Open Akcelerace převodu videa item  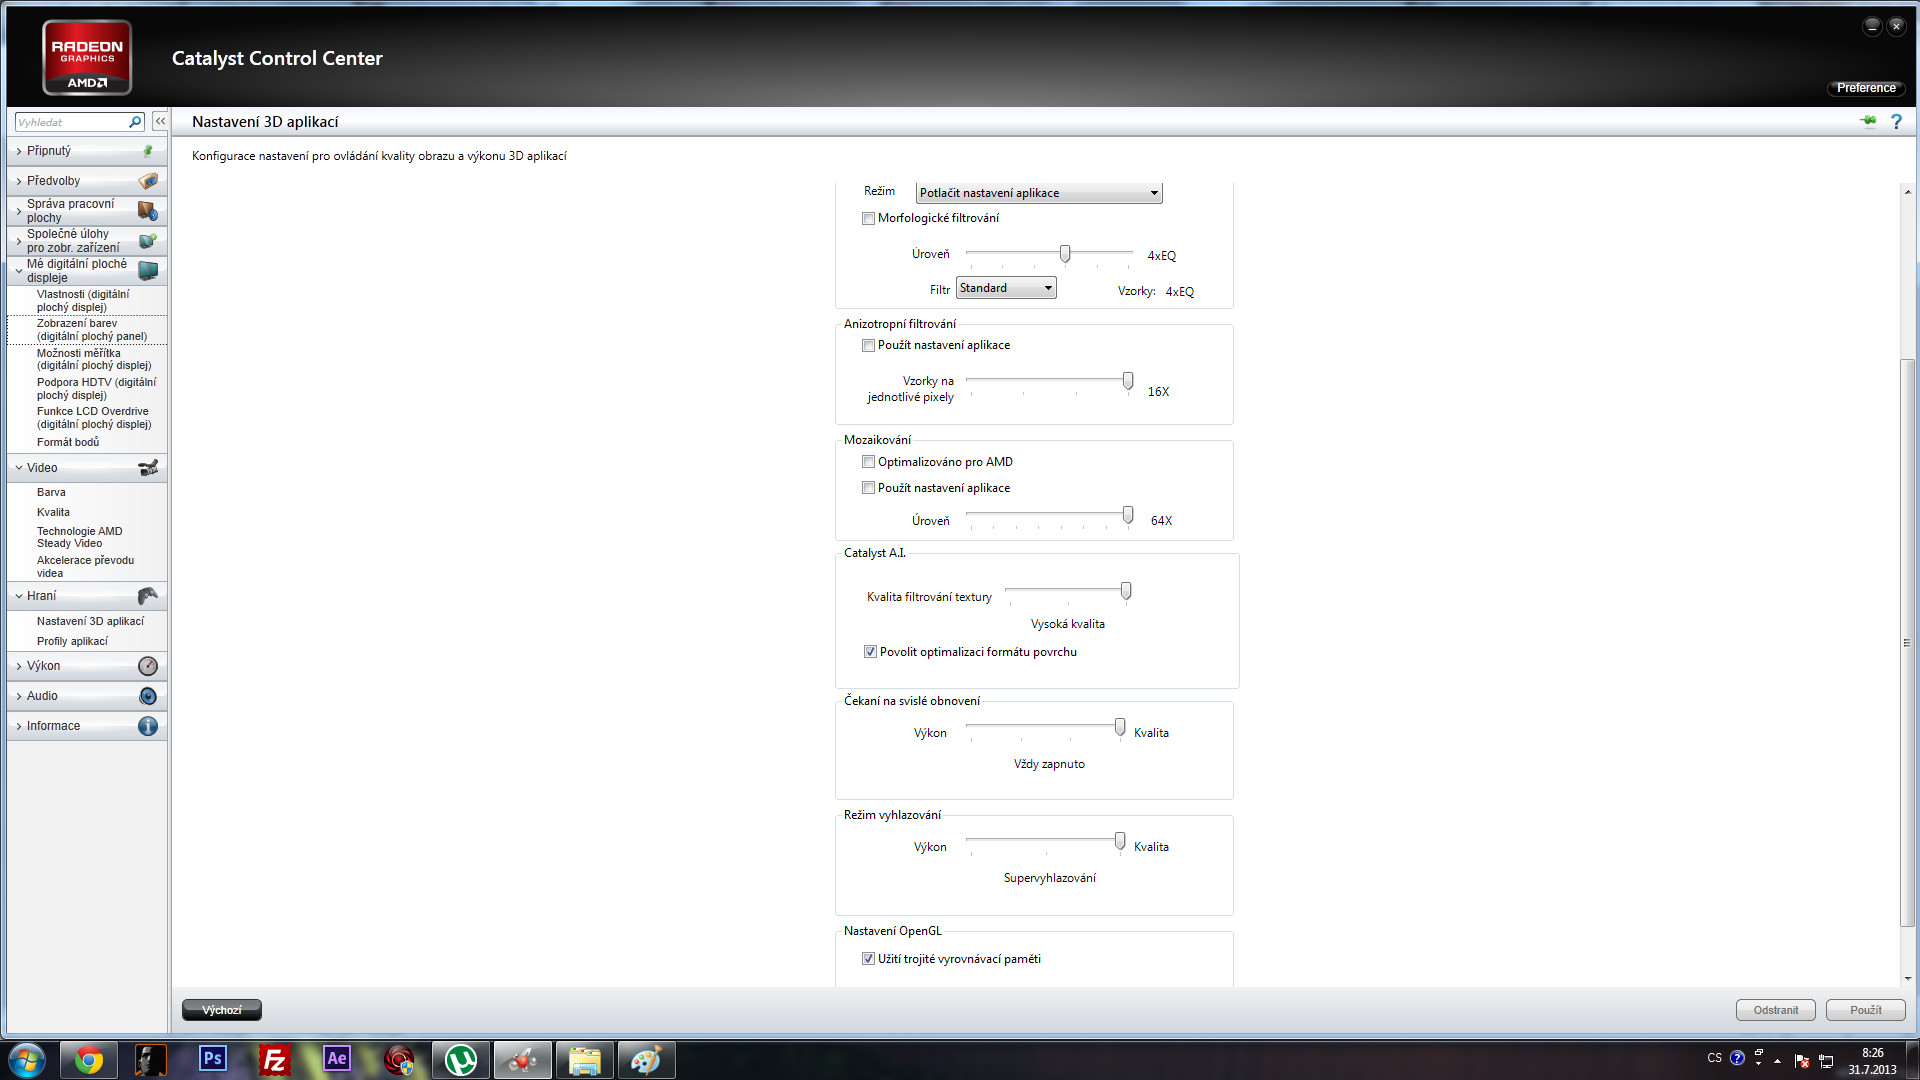85,567
